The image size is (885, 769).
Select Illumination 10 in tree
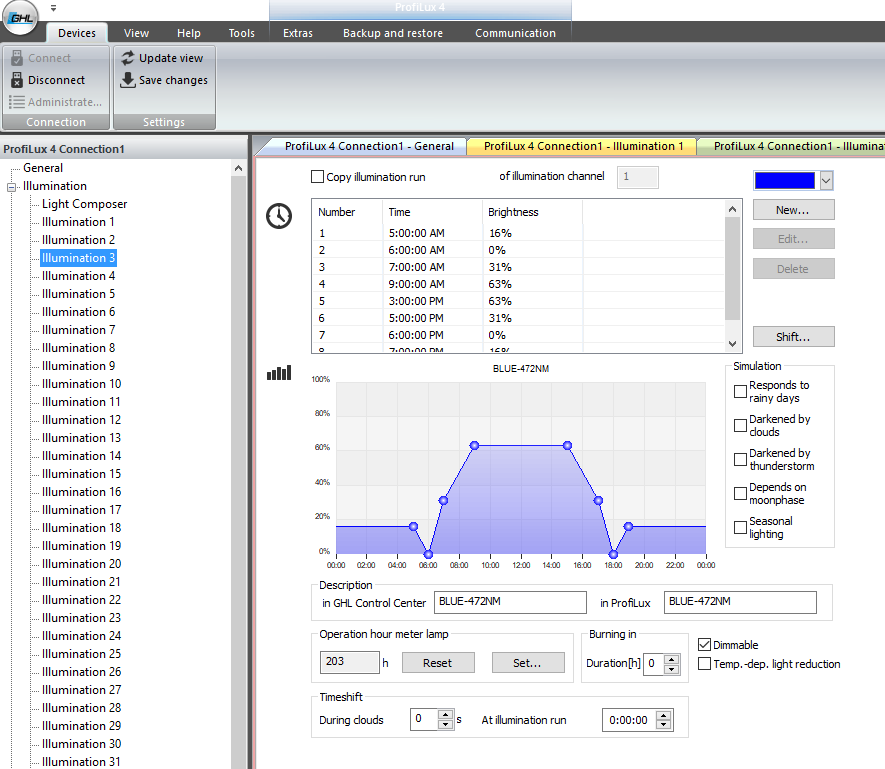[81, 384]
